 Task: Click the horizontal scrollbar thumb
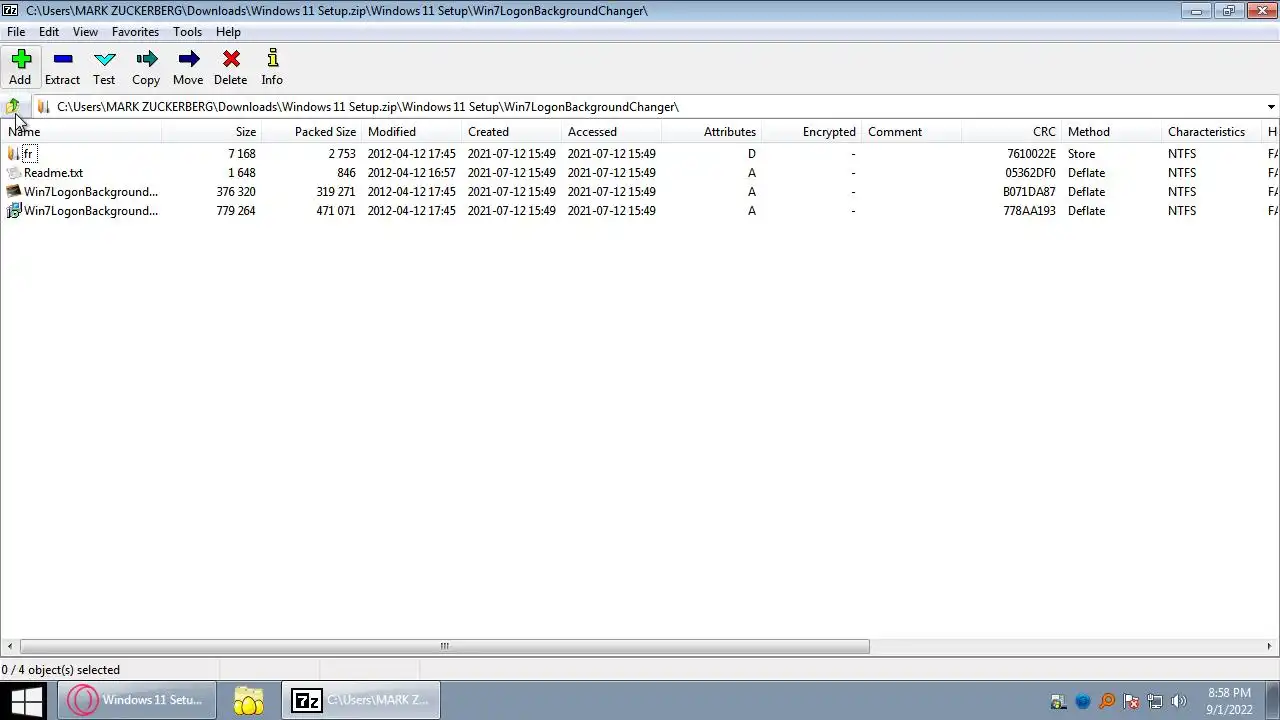[445, 646]
